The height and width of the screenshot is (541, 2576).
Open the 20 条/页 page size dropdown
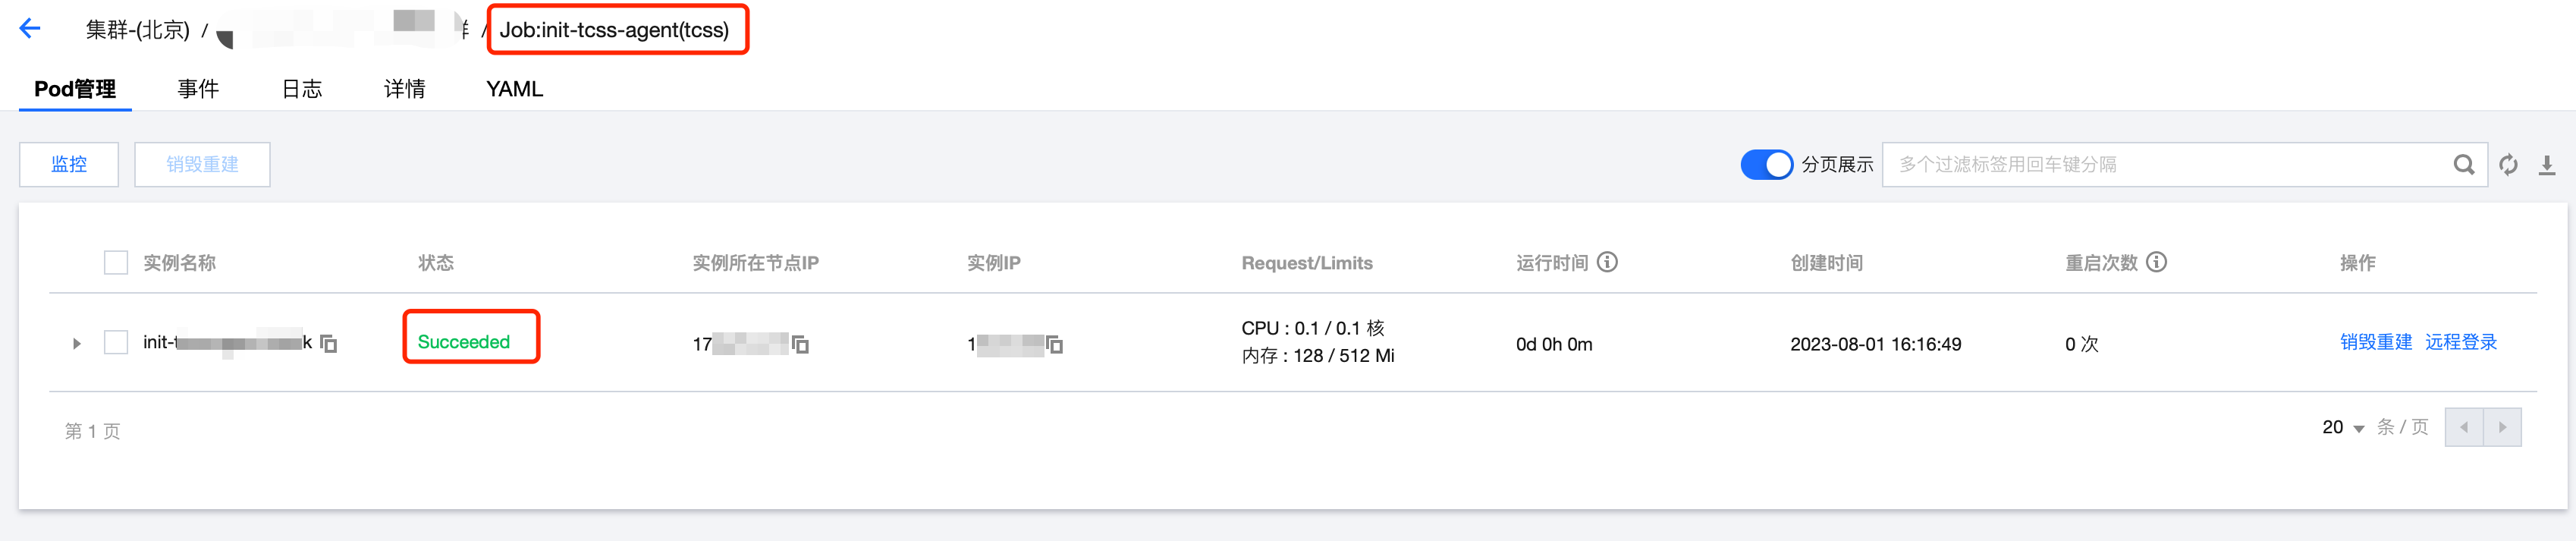[x=2342, y=428]
